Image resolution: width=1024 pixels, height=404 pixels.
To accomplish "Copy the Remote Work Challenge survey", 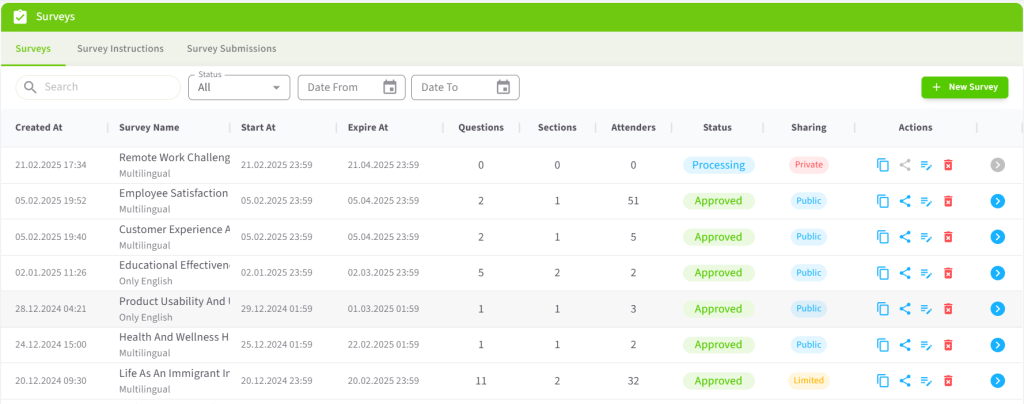I will tap(883, 165).
